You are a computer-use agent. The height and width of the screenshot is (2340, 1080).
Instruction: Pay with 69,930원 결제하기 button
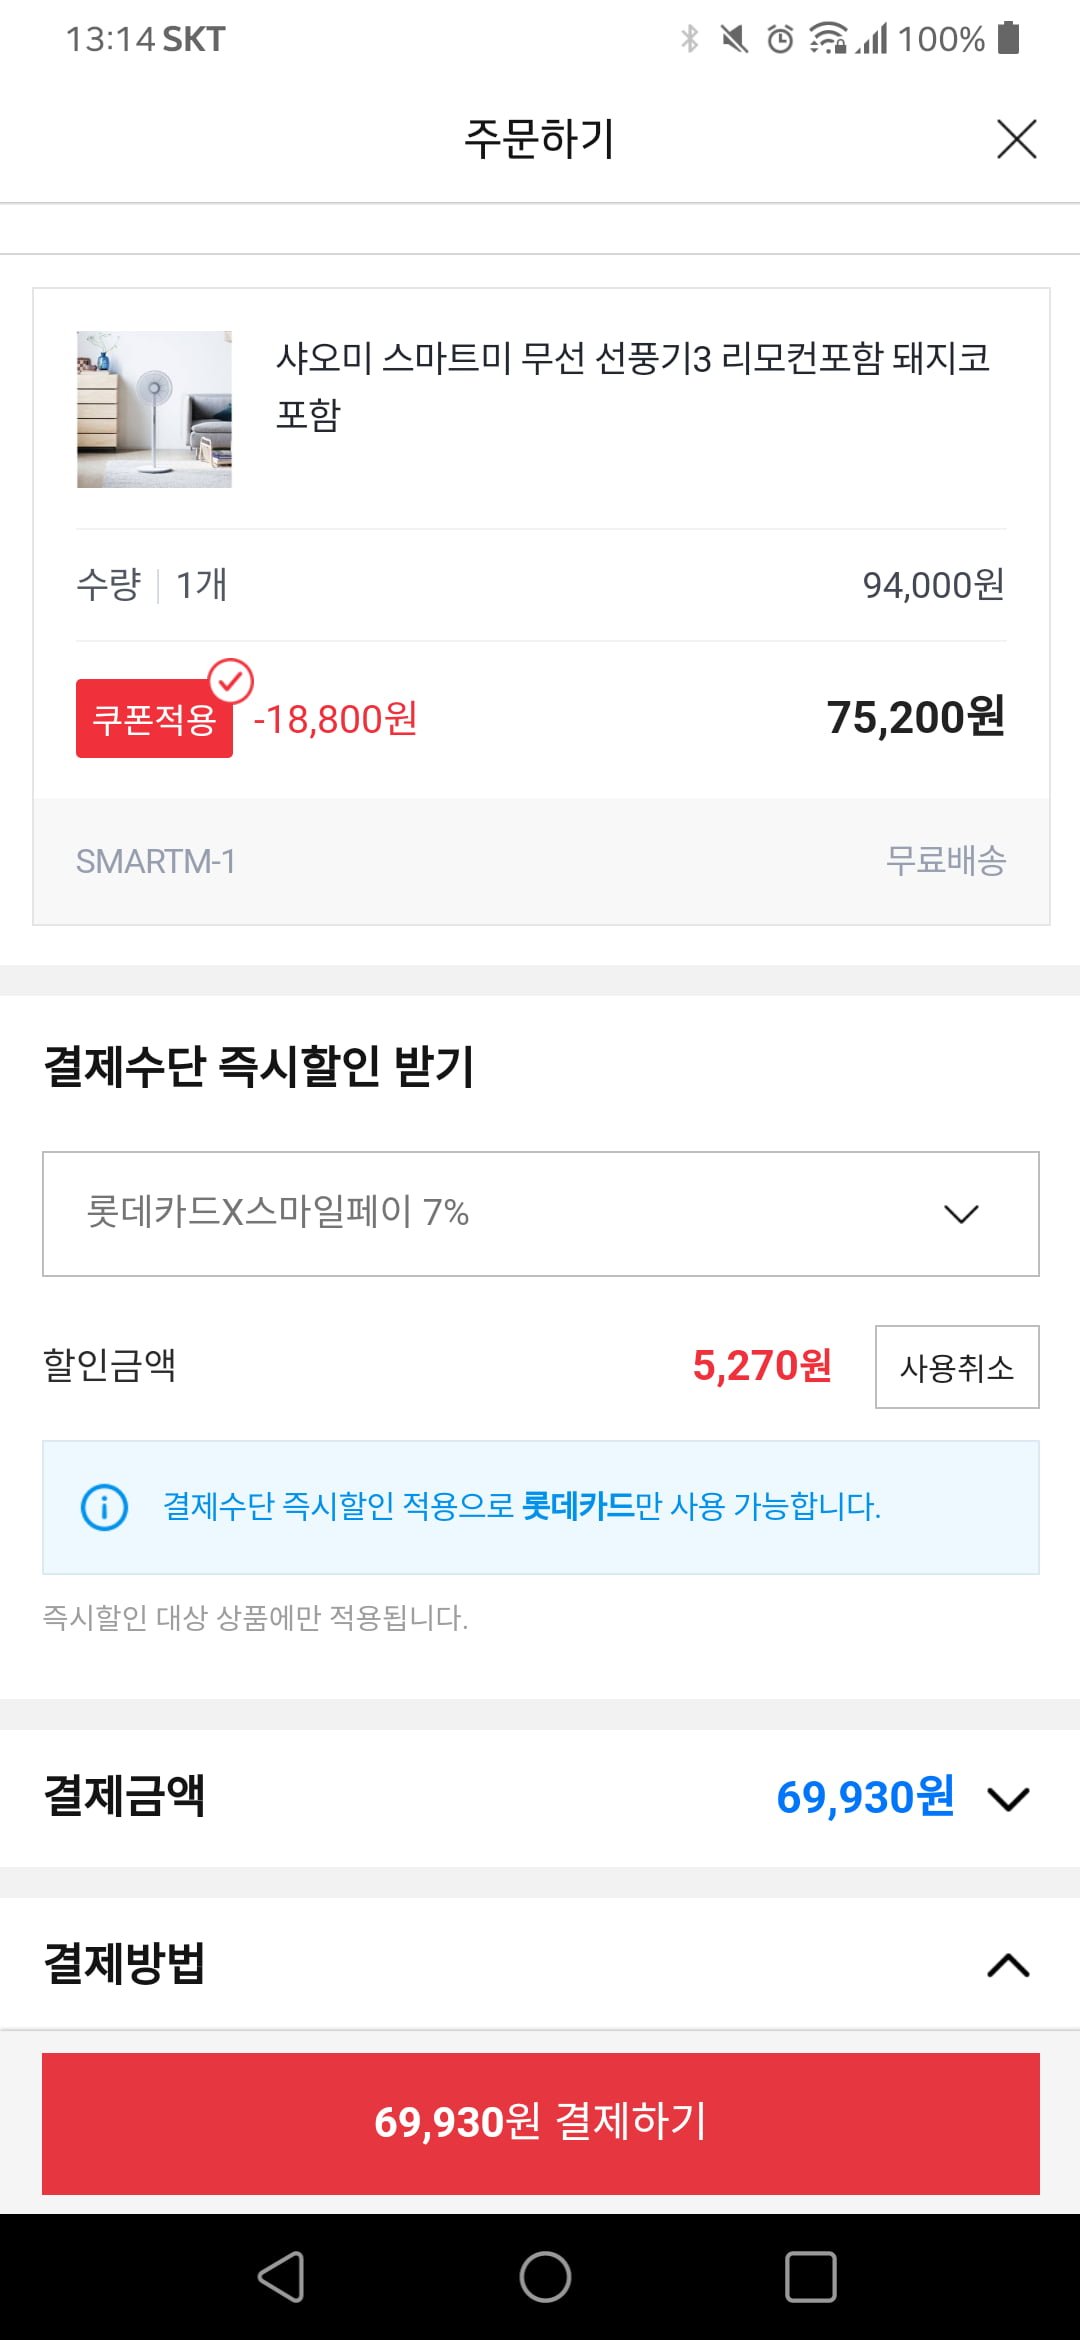coord(540,2123)
